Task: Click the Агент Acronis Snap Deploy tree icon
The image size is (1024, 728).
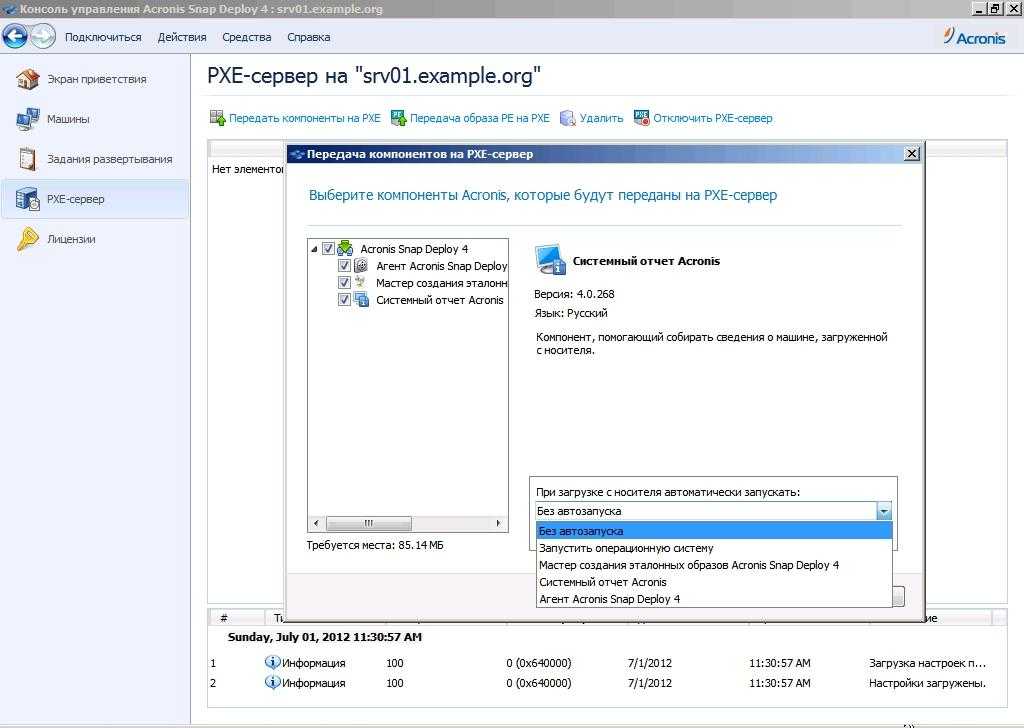Action: 361,266
